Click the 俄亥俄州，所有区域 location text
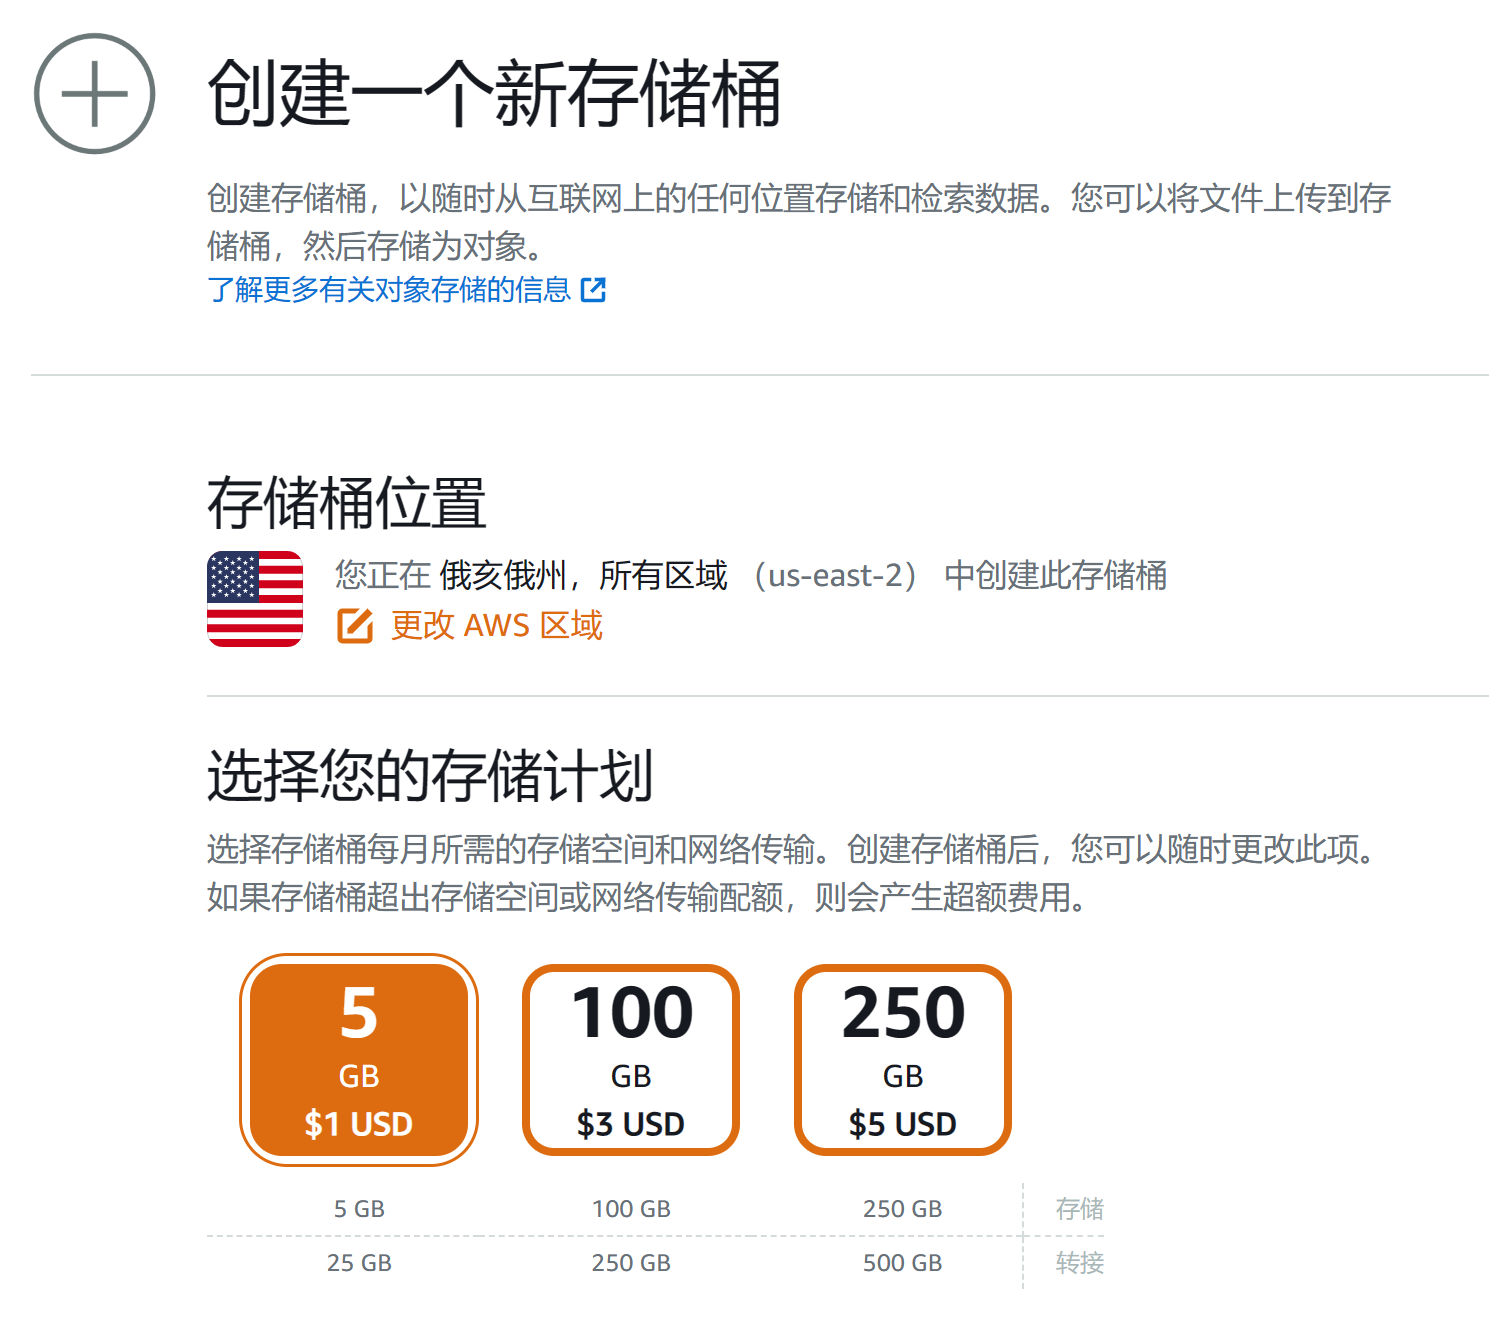Viewport: 1489px width, 1320px height. click(x=583, y=576)
